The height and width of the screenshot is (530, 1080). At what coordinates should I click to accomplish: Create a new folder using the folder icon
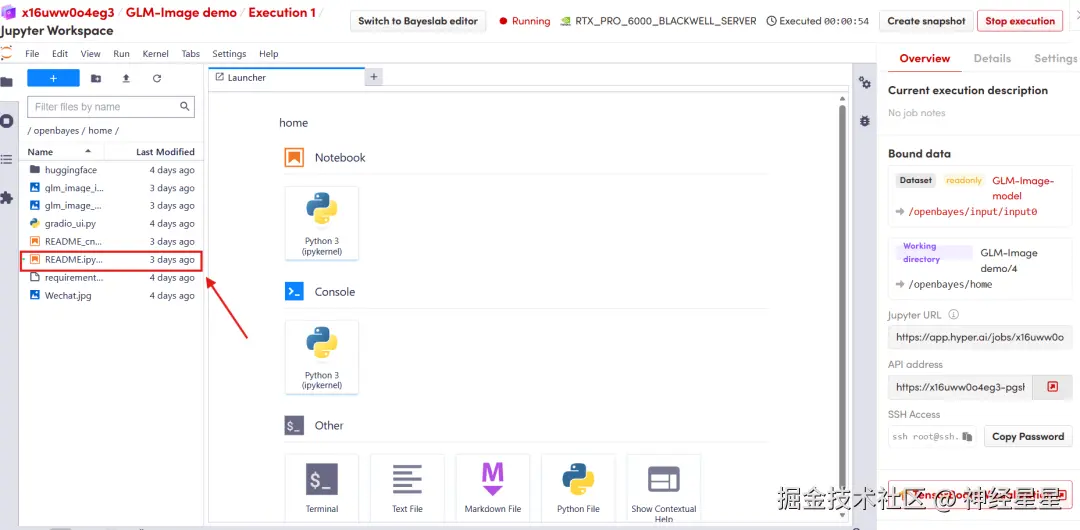tap(96, 79)
